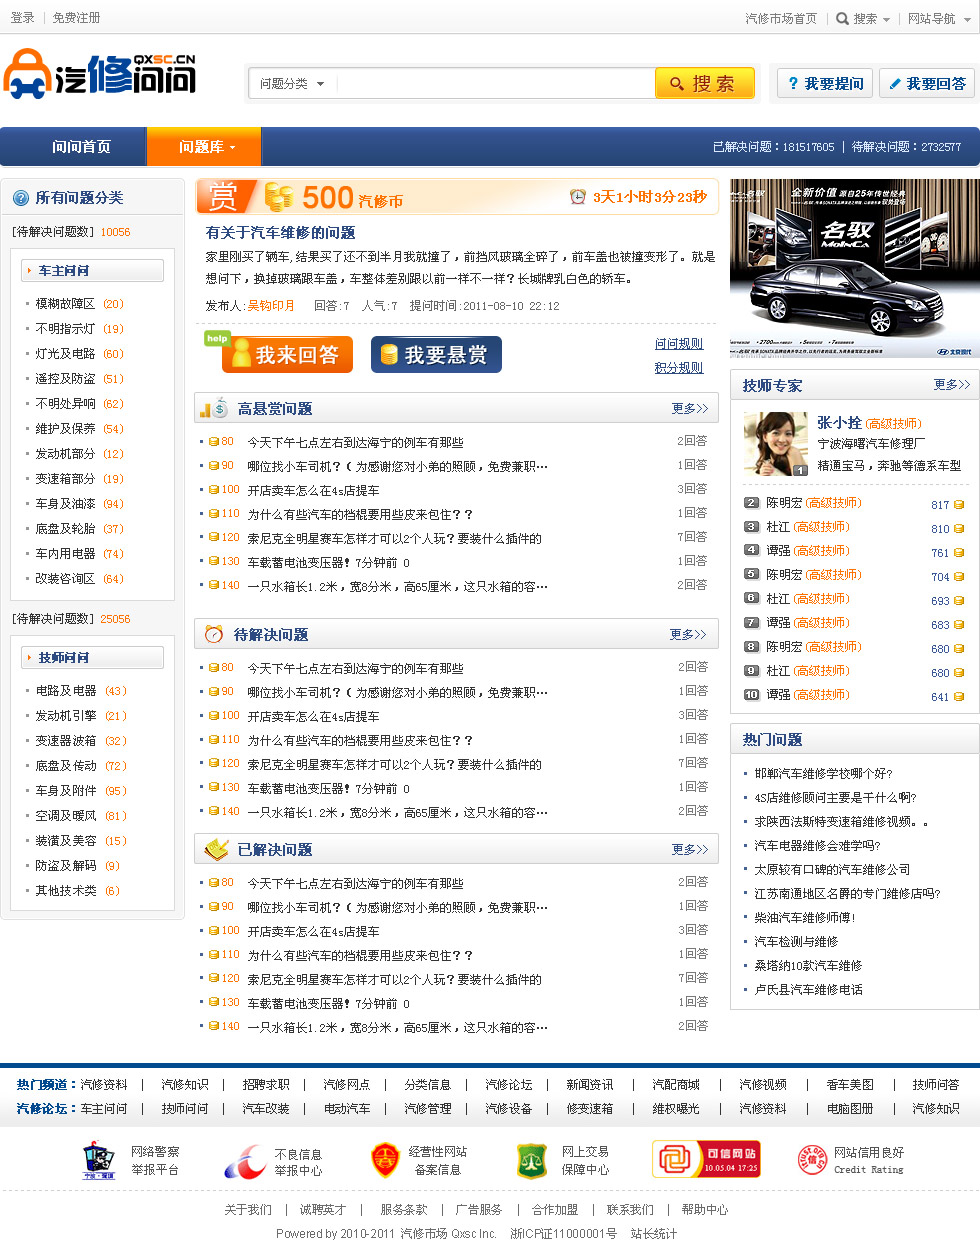The width and height of the screenshot is (980, 1257).
Task: Click 更多>> in 待解决问题 section
Action: 688,634
